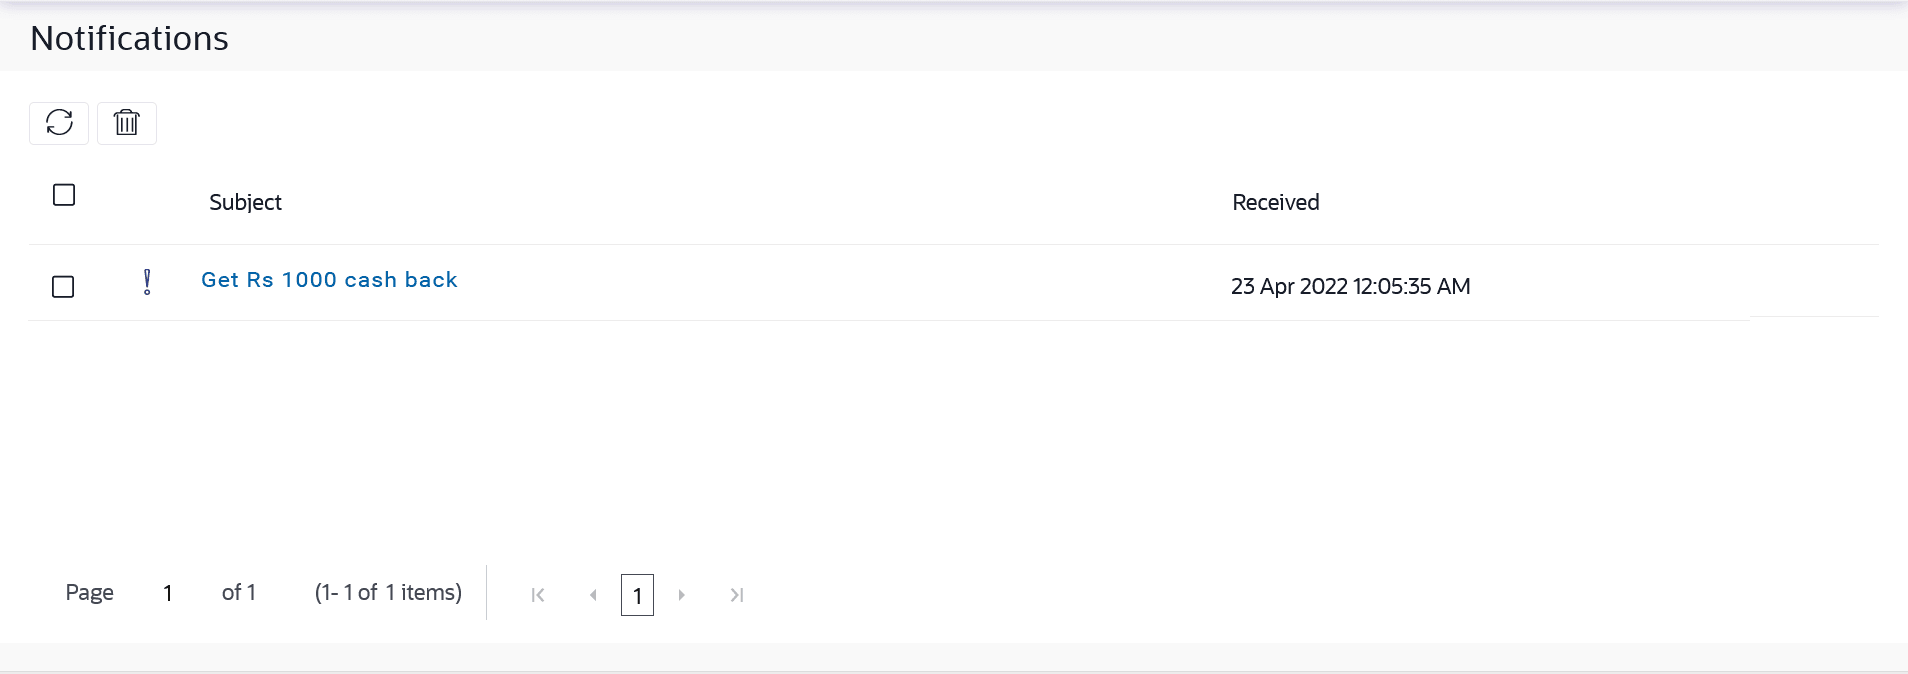Go to the next page arrow
This screenshot has height=674, width=1908.
click(x=681, y=595)
